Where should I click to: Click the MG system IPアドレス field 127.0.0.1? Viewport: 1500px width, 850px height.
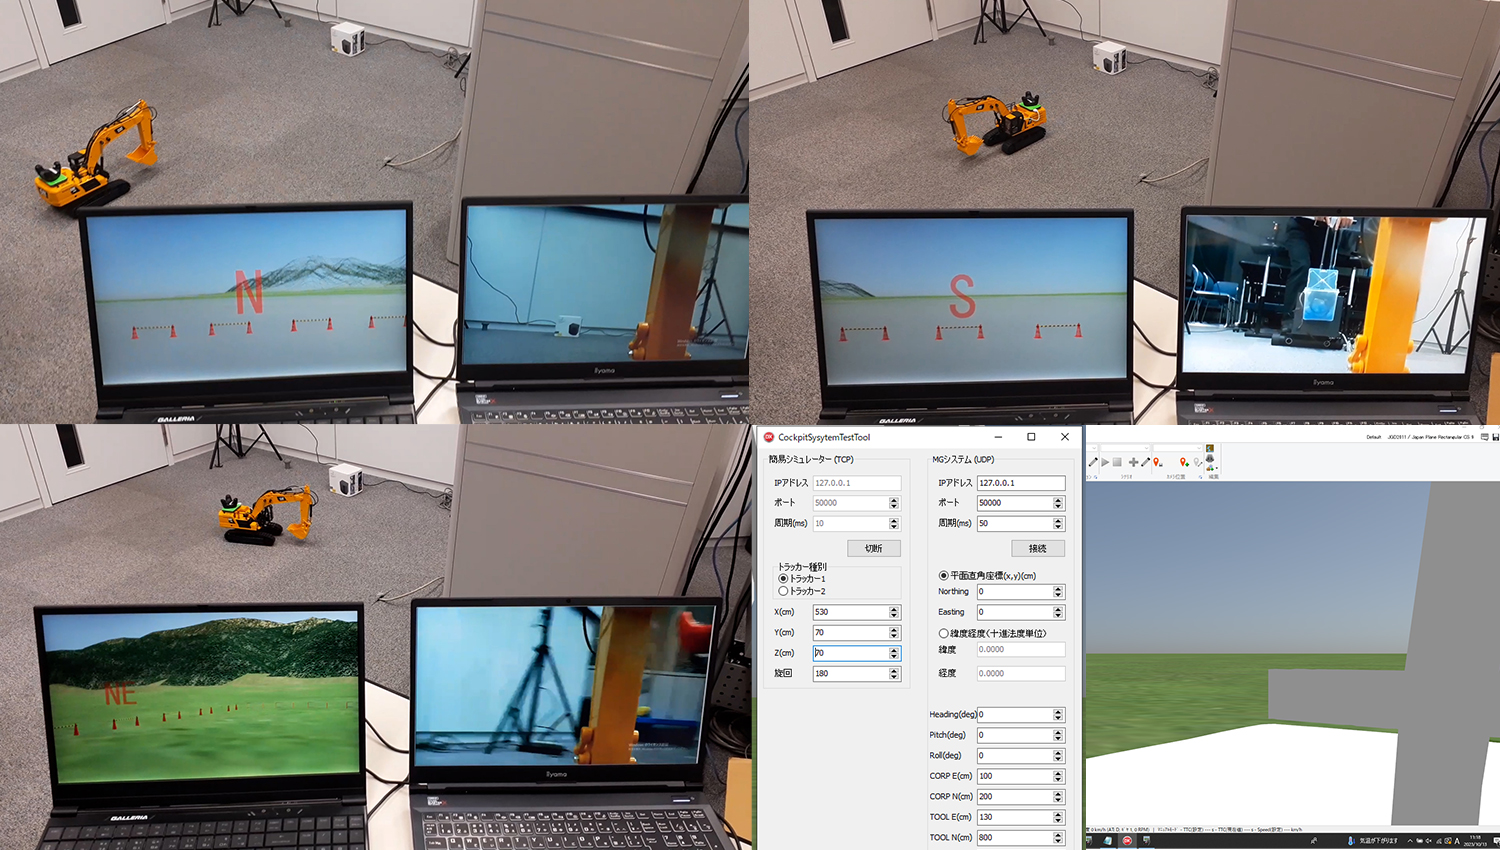[x=1021, y=483]
